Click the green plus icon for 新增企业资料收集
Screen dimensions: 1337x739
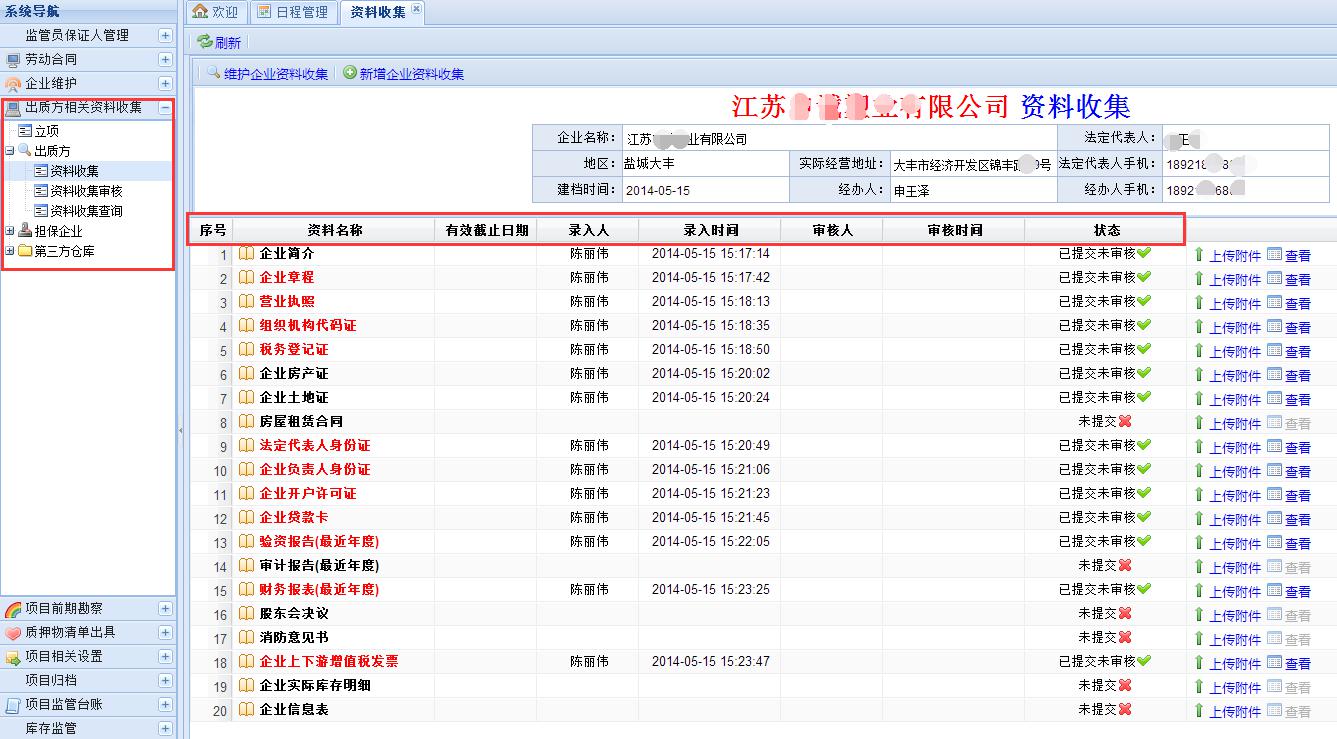tap(350, 73)
